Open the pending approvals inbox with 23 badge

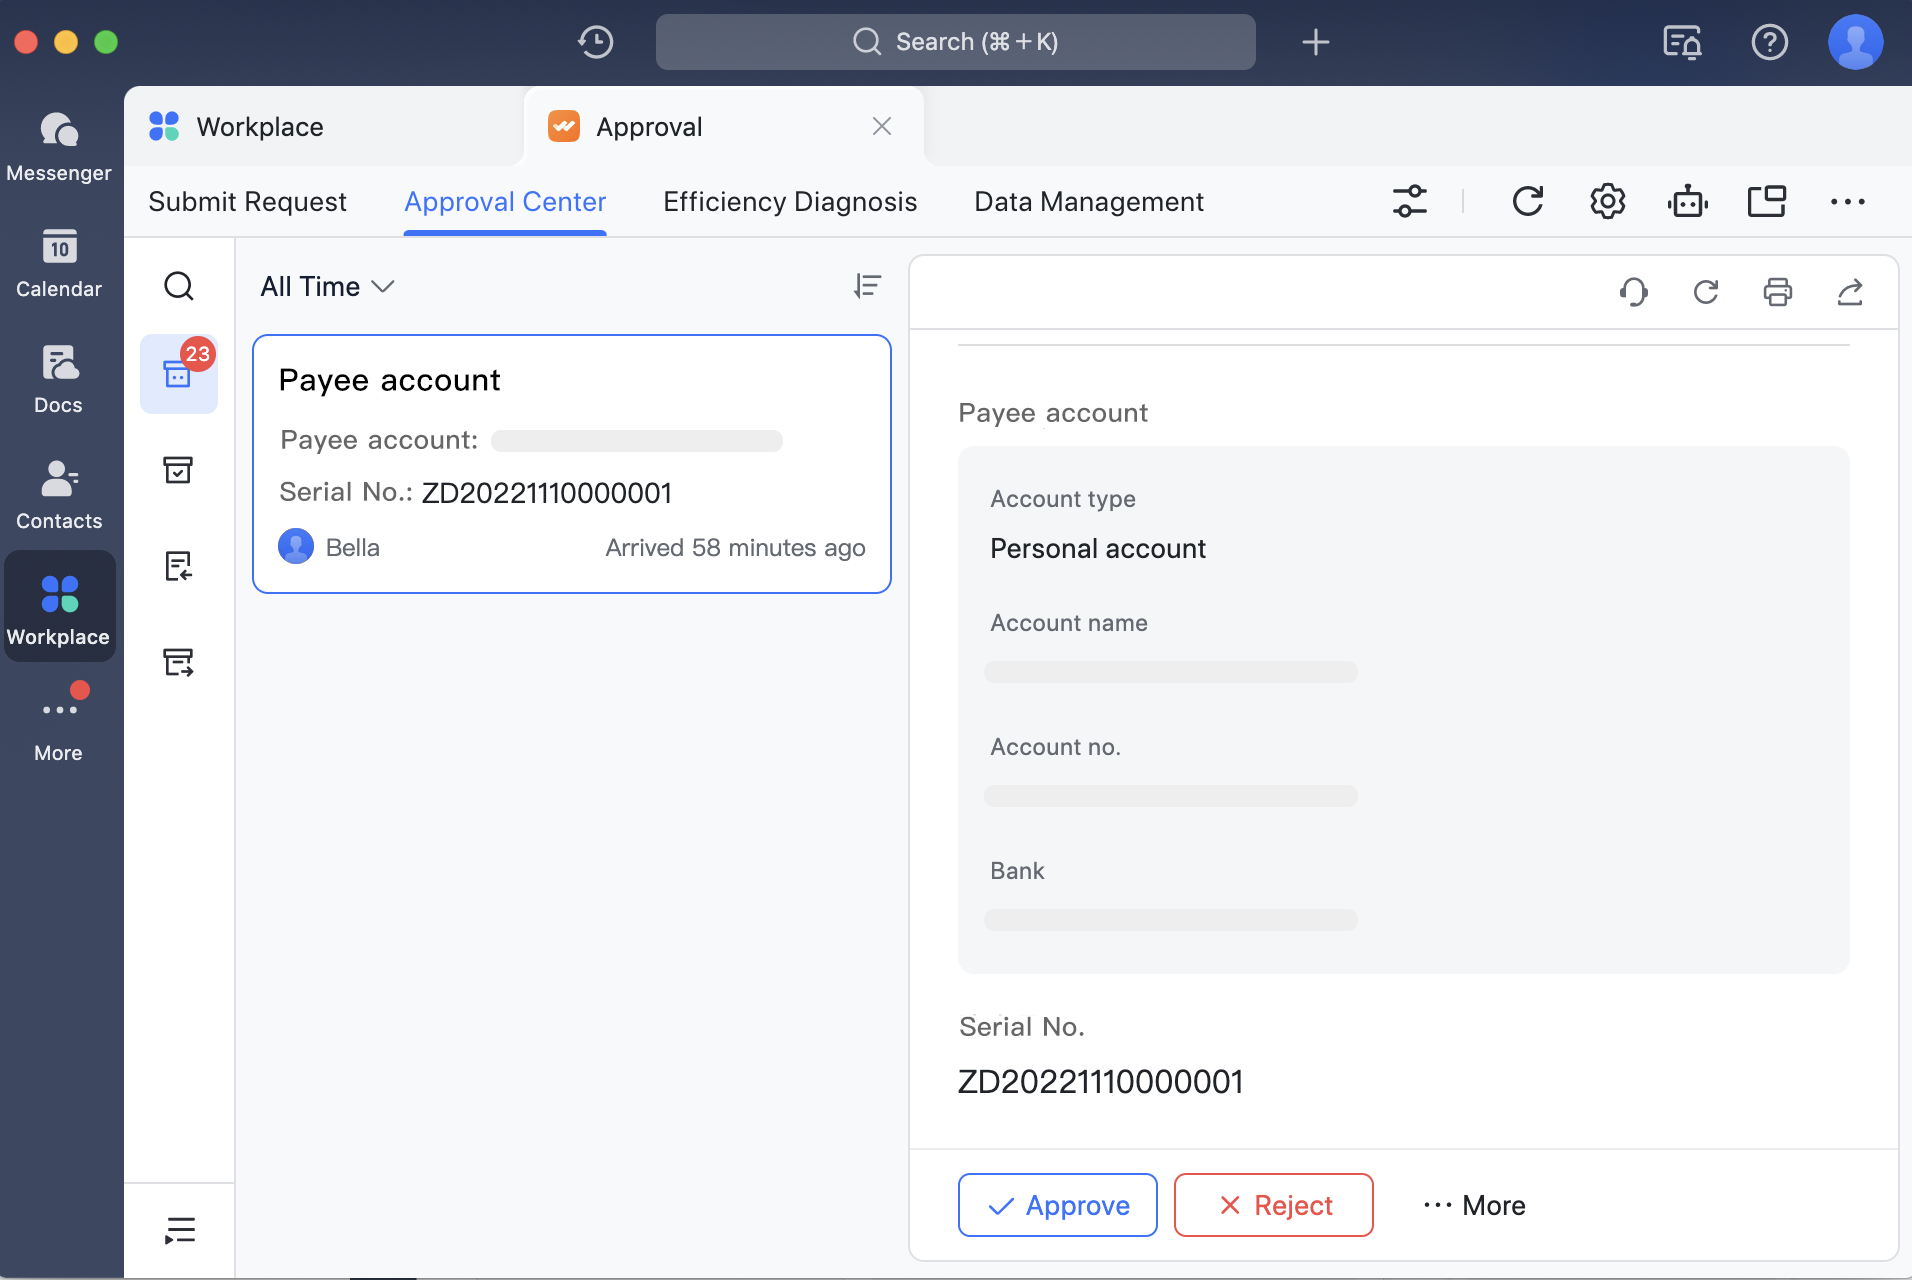pos(179,373)
